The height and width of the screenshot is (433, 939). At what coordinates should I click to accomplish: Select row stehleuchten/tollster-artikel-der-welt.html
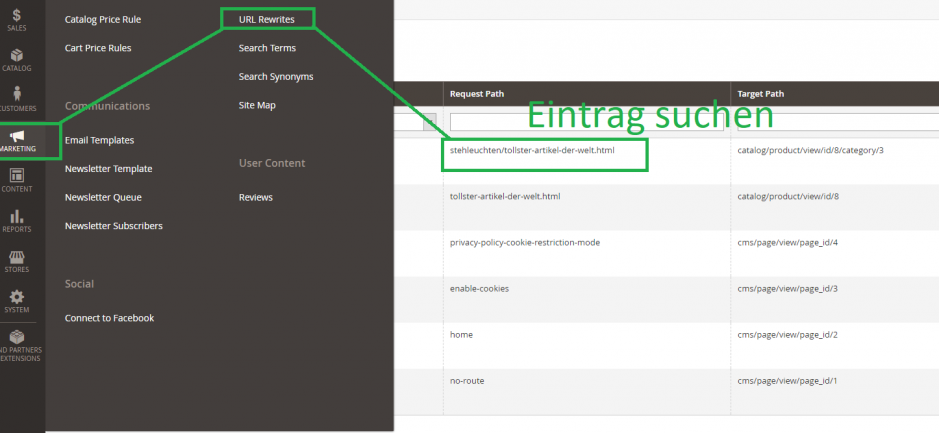532,150
